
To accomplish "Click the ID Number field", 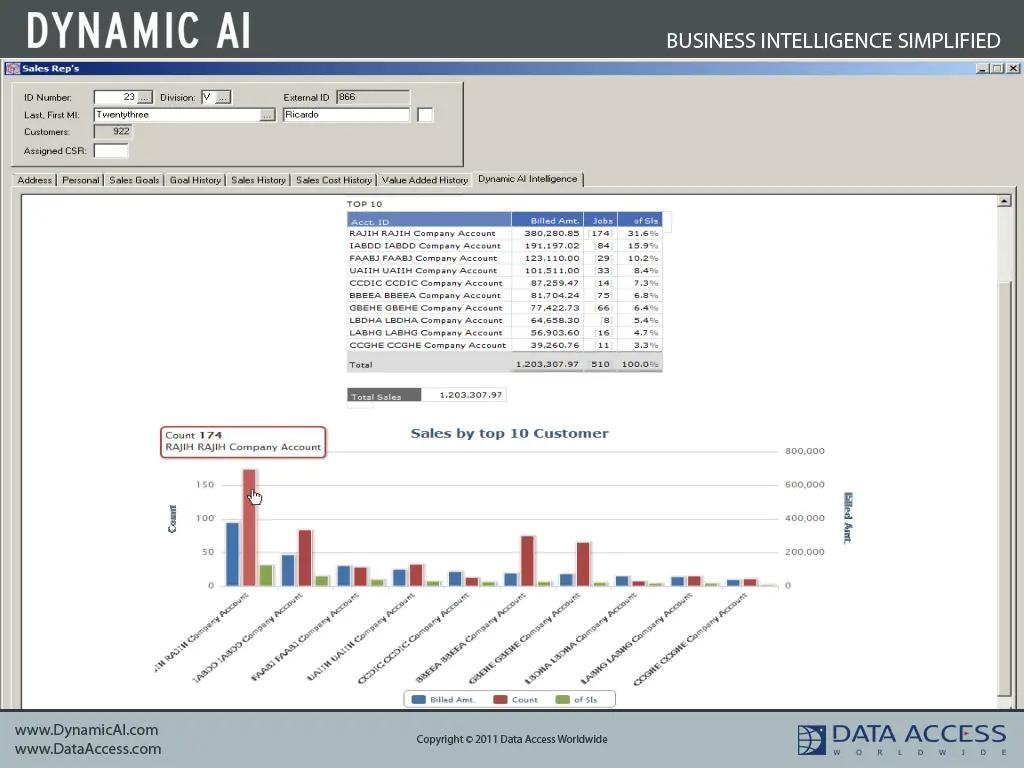I will (x=116, y=97).
